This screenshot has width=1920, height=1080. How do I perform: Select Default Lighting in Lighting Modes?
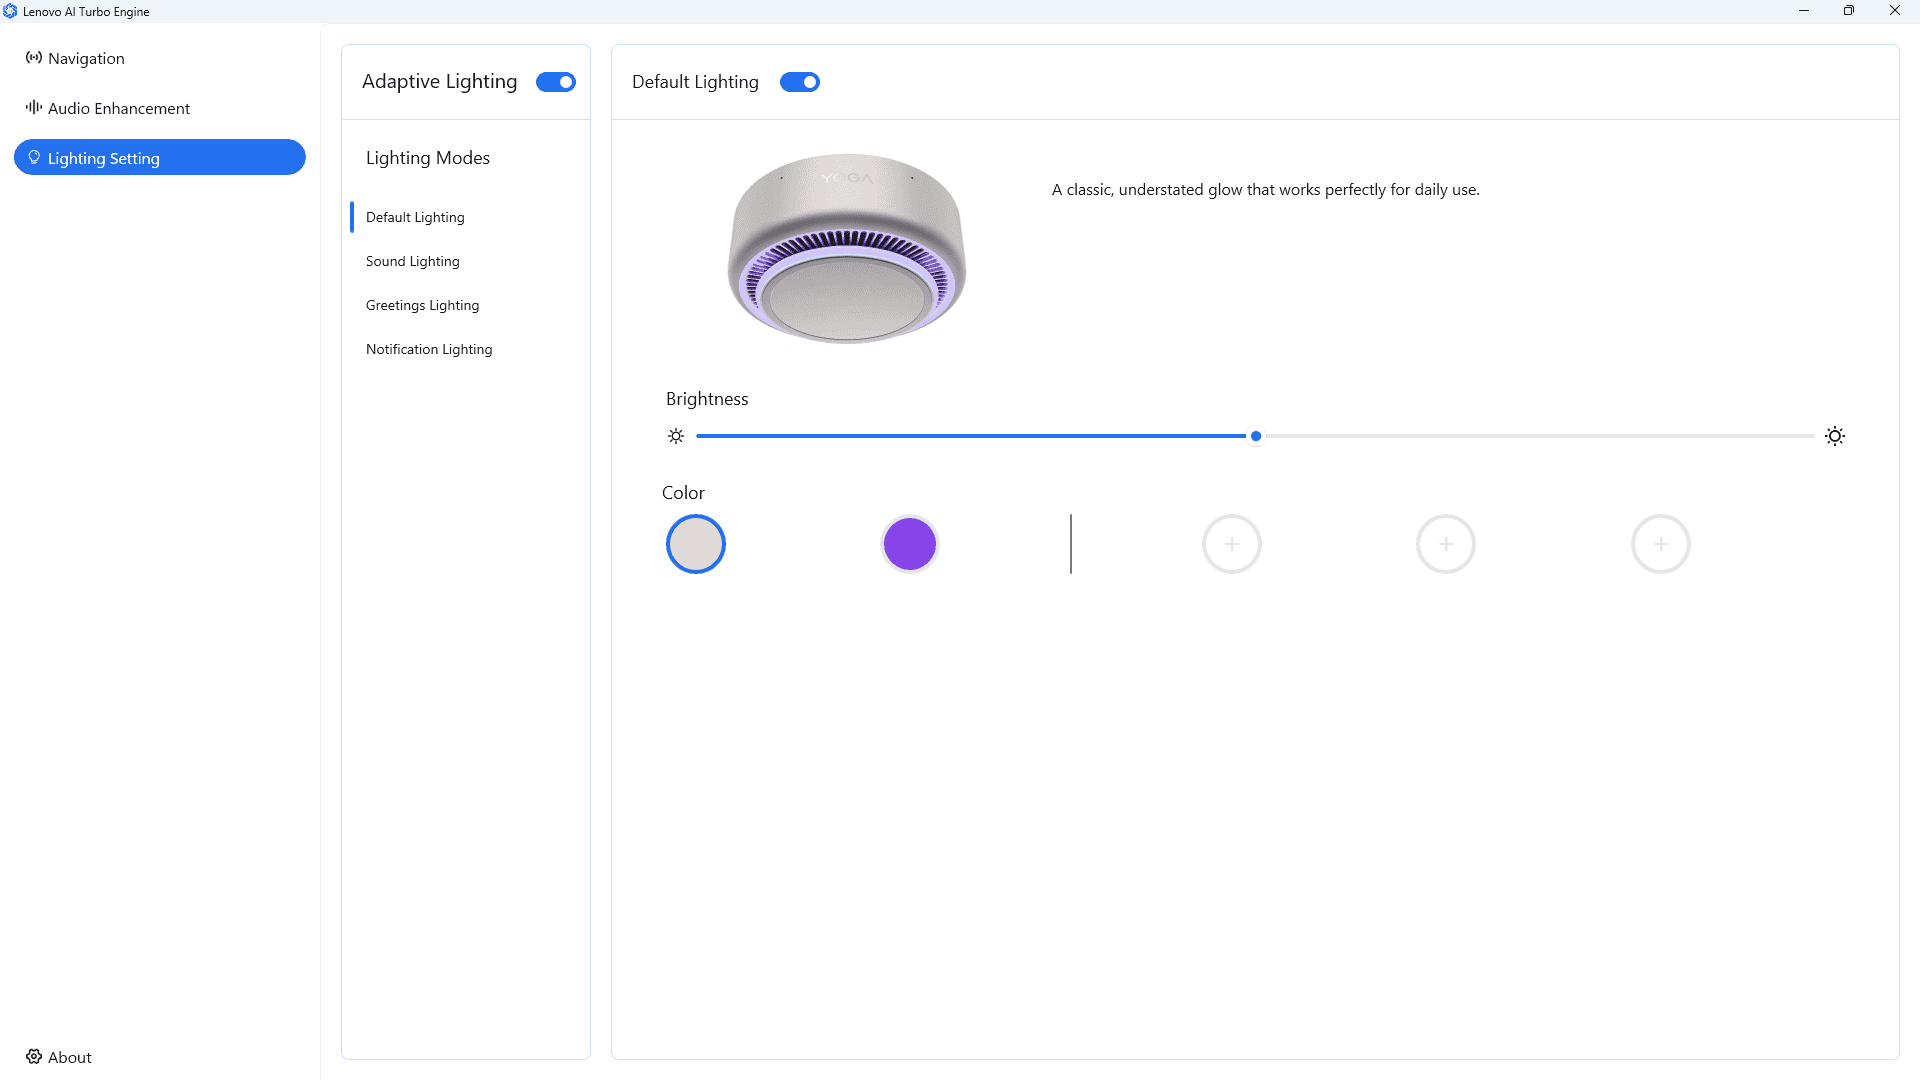coord(415,217)
